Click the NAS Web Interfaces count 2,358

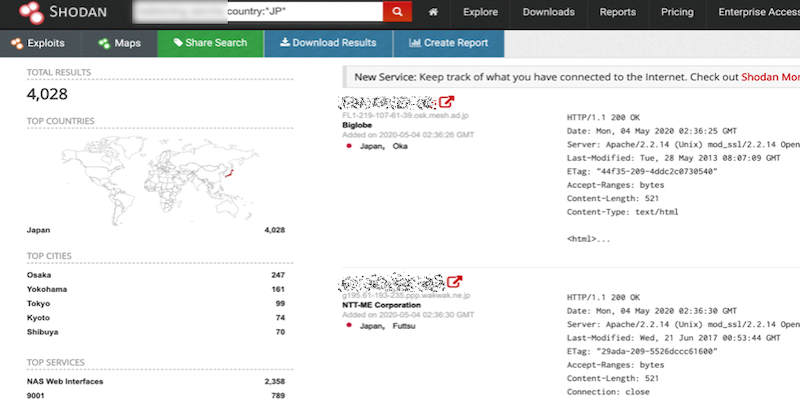pyautogui.click(x=275, y=382)
